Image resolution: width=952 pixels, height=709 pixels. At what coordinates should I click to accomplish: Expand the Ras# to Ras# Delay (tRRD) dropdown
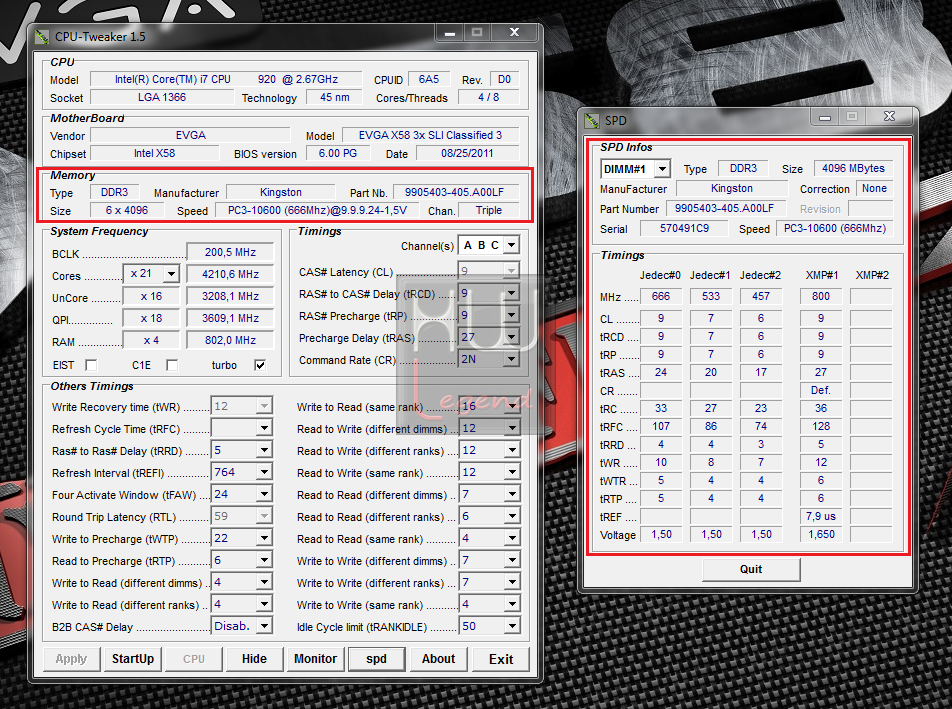264,450
